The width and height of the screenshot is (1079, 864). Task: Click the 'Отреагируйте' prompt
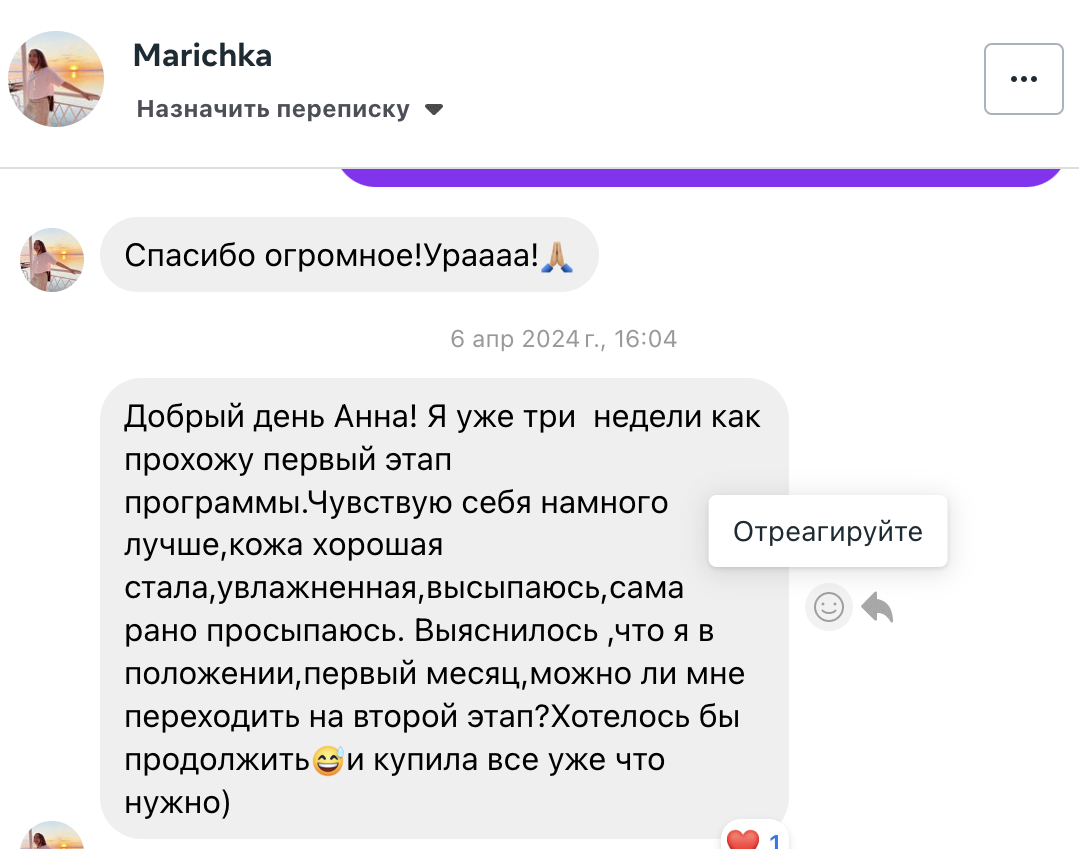tap(827, 531)
